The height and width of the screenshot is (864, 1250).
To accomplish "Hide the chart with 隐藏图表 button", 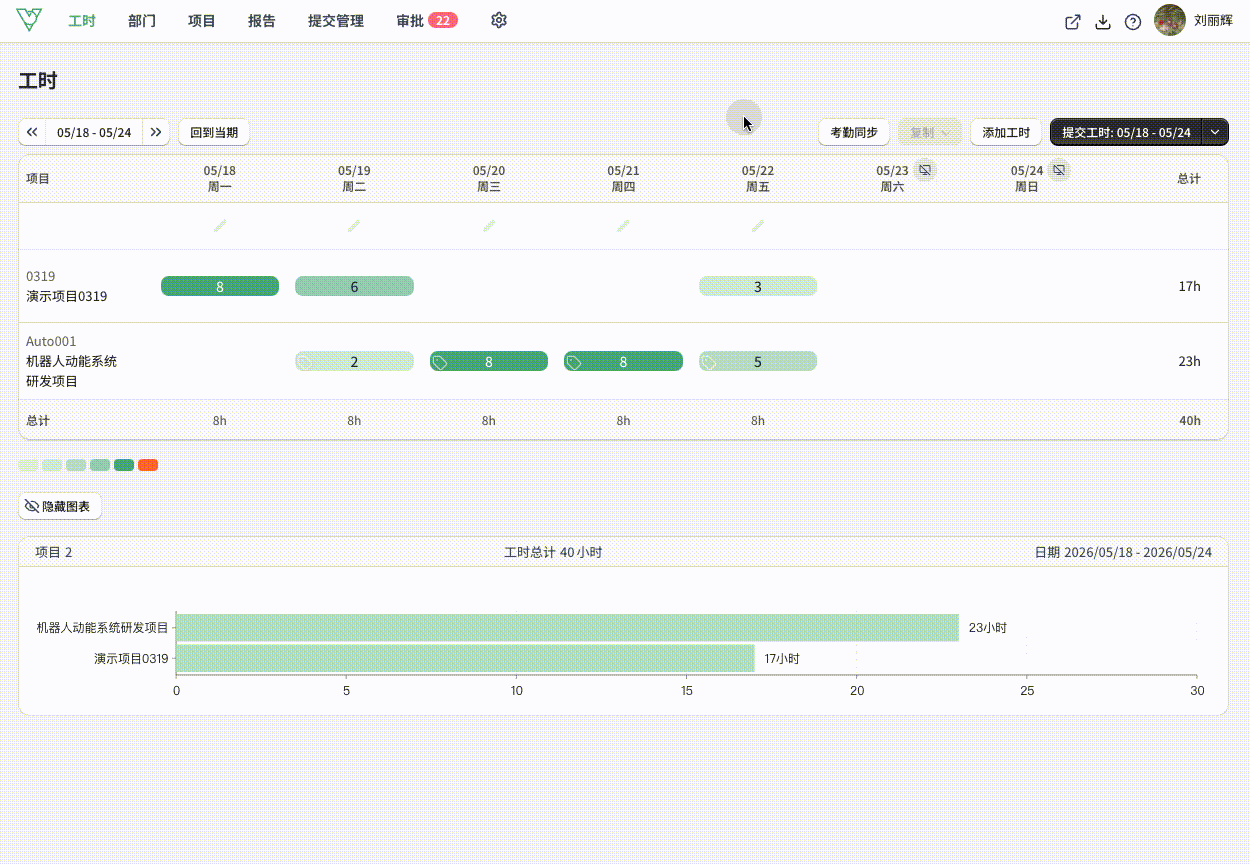I will click(60, 507).
